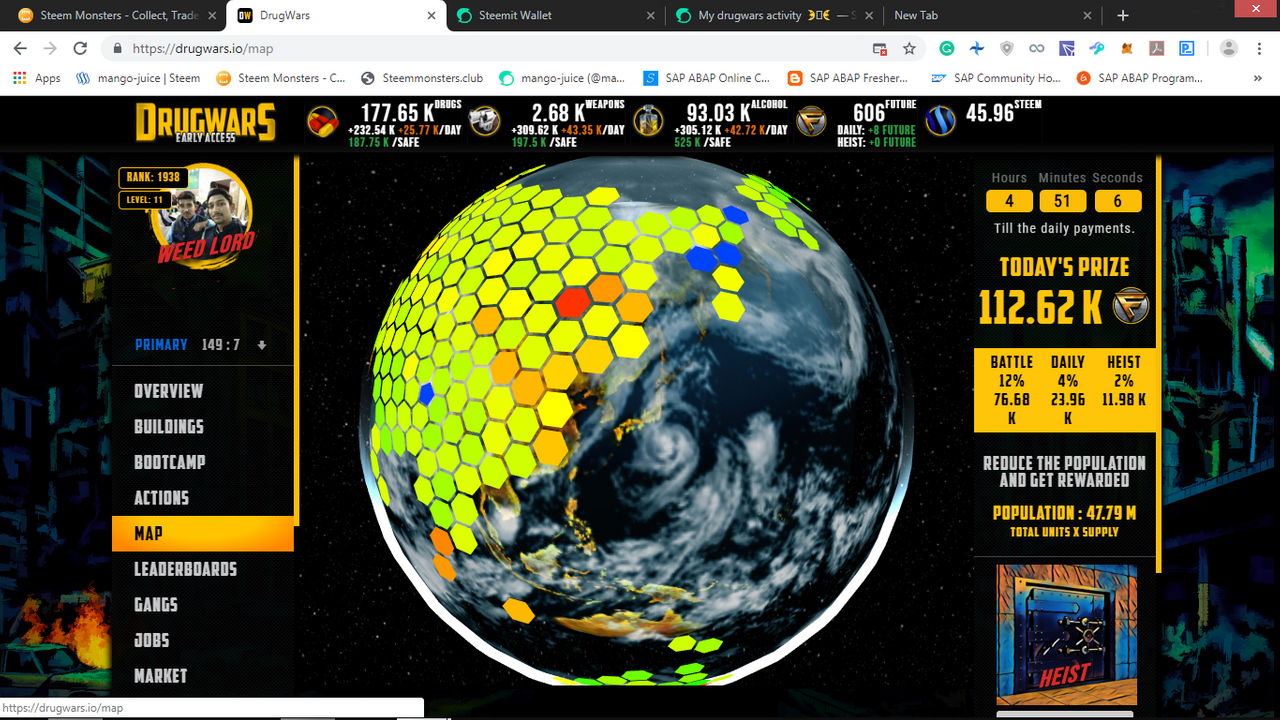The image size is (1280, 720).
Task: Open the Heist vault image
Action: [x=1067, y=636]
